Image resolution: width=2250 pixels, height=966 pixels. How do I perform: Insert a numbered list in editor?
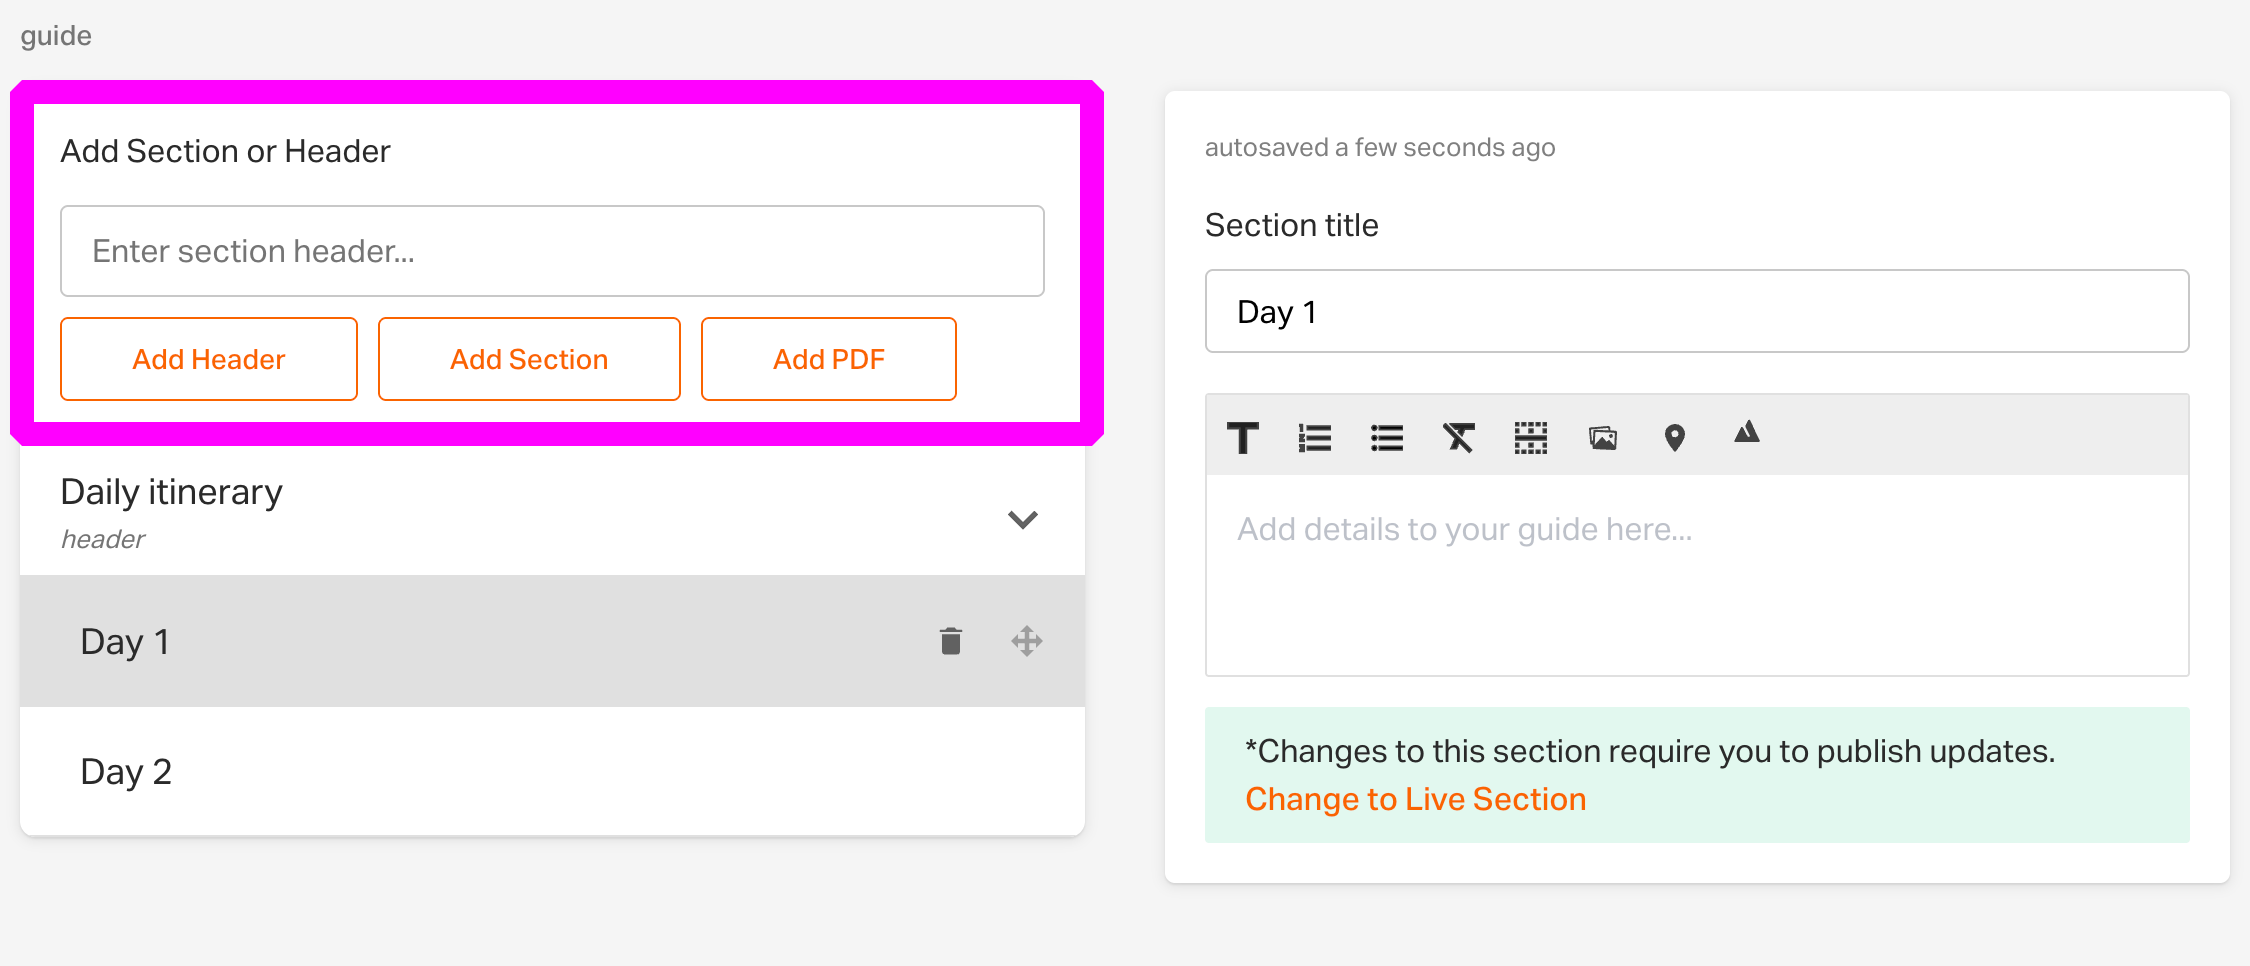(1315, 438)
